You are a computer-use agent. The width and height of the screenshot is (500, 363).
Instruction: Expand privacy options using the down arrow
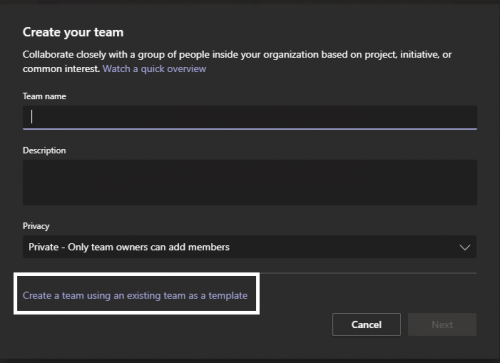pos(465,247)
